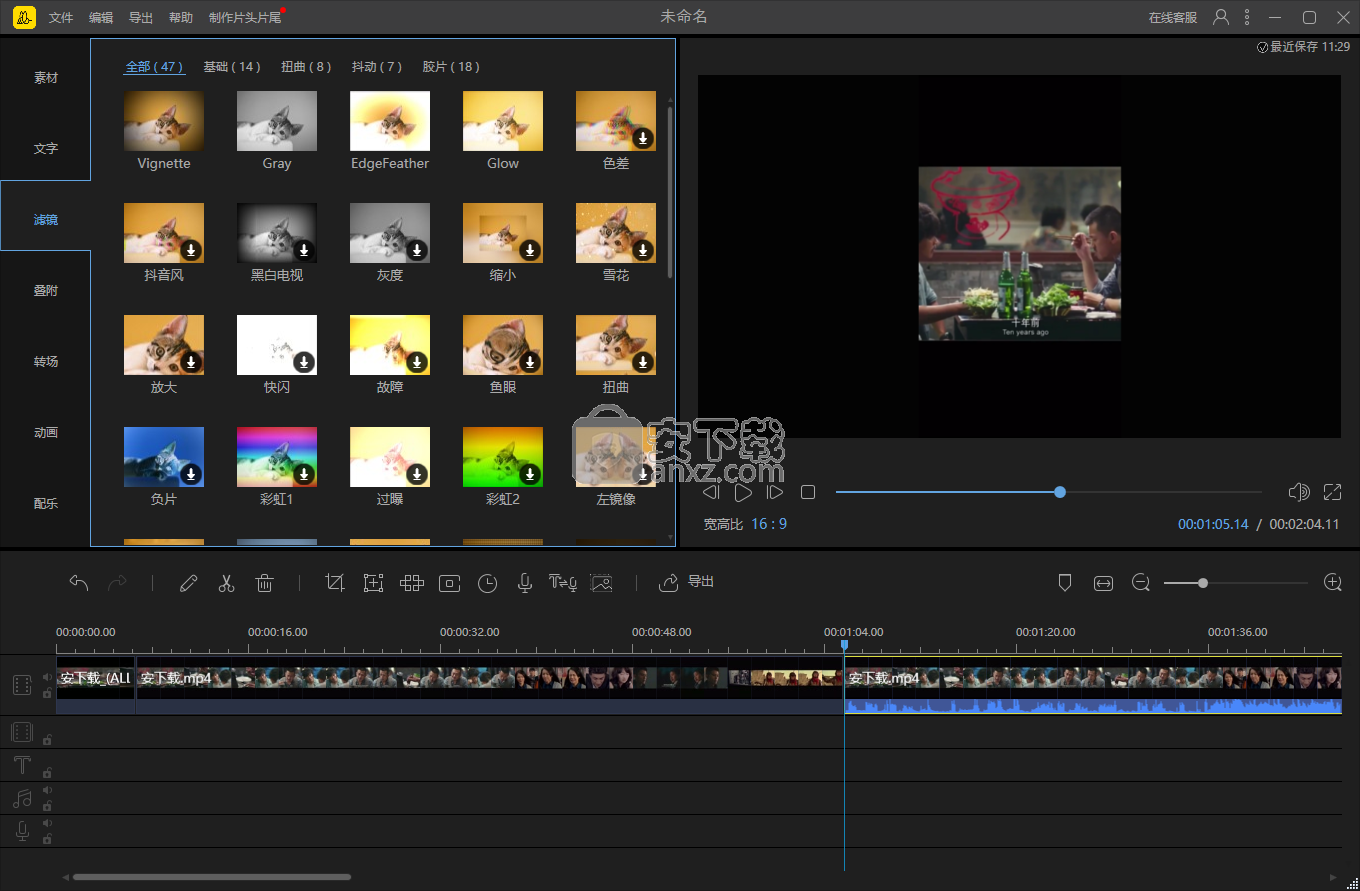The image size is (1360, 891).
Task: Split the clip with the scissors tool
Action: pyautogui.click(x=226, y=583)
